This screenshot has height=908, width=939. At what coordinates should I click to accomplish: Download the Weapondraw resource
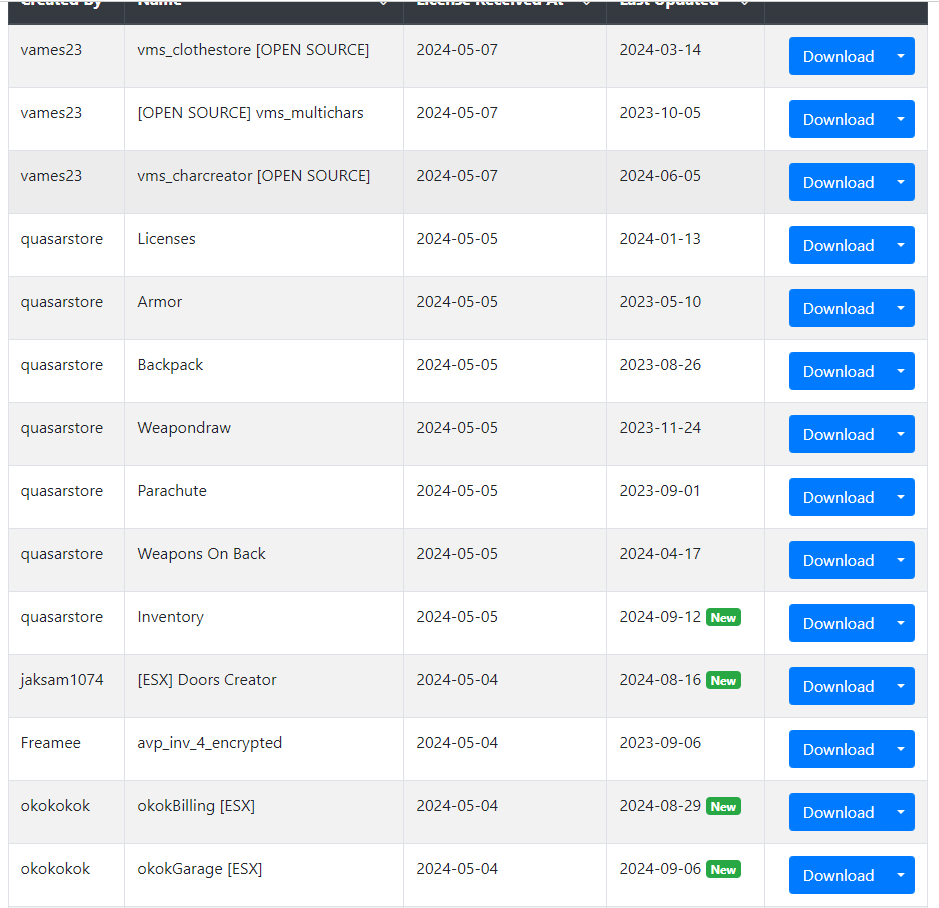(838, 434)
